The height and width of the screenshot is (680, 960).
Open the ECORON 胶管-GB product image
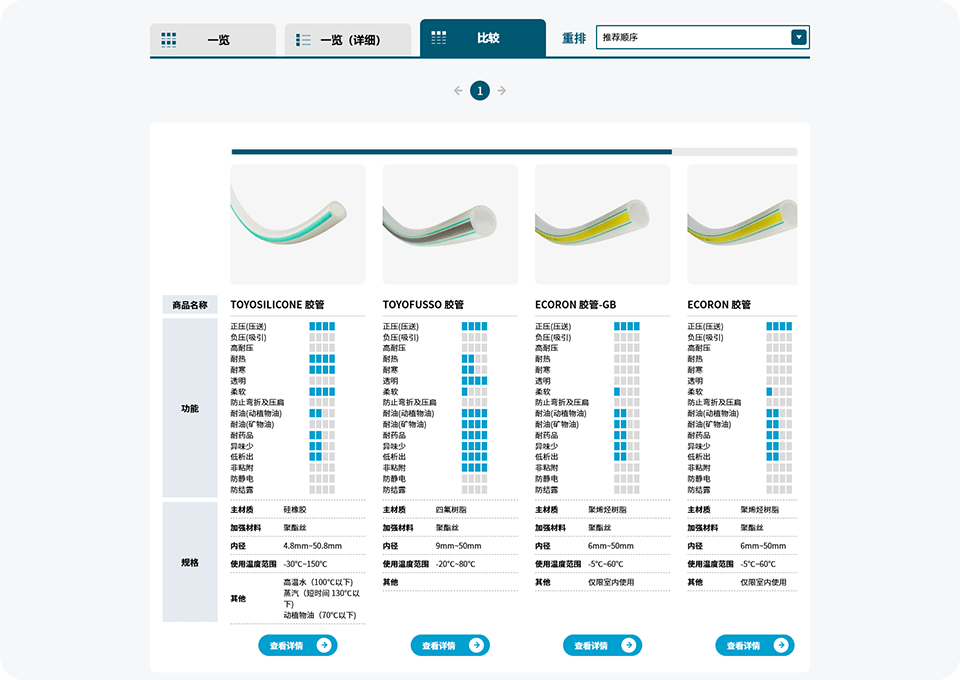pyautogui.click(x=603, y=224)
